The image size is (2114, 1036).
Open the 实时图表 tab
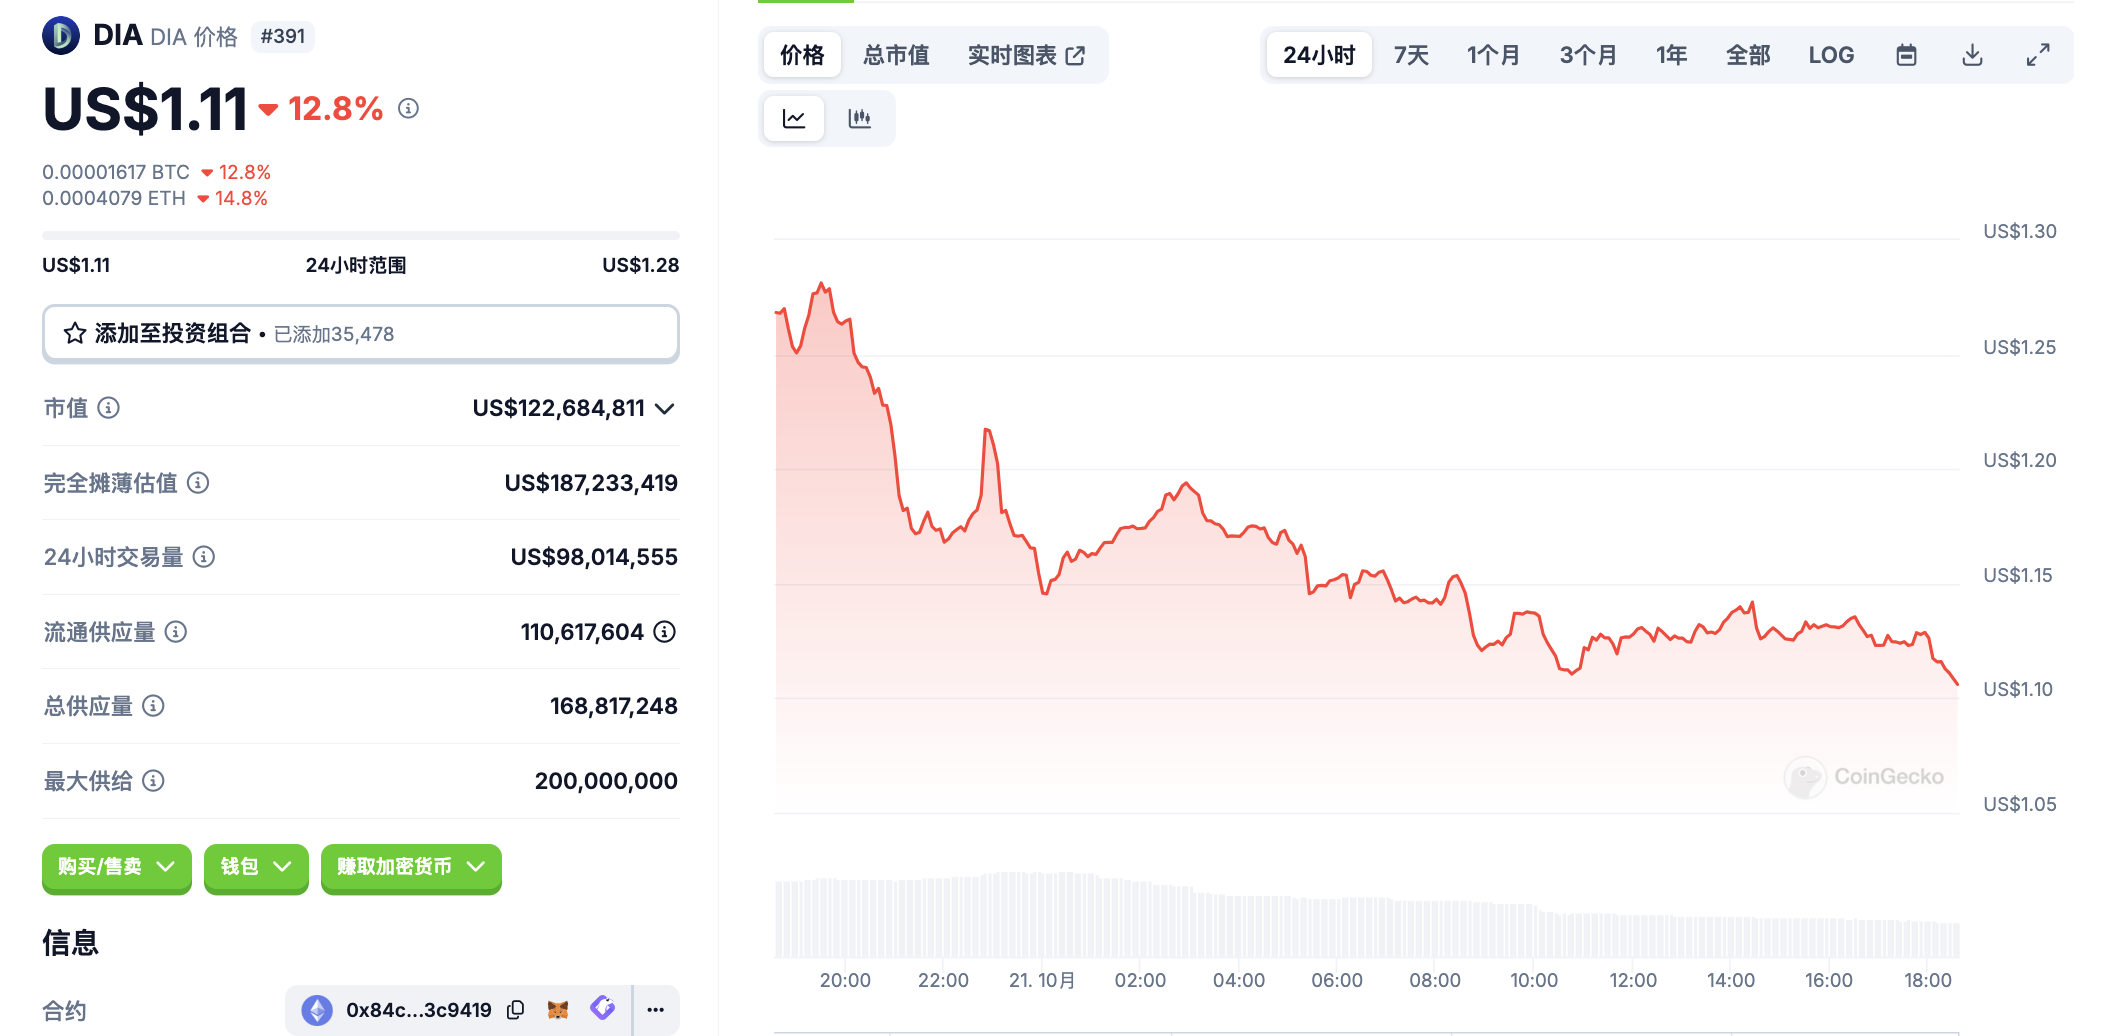pyautogui.click(x=1026, y=55)
